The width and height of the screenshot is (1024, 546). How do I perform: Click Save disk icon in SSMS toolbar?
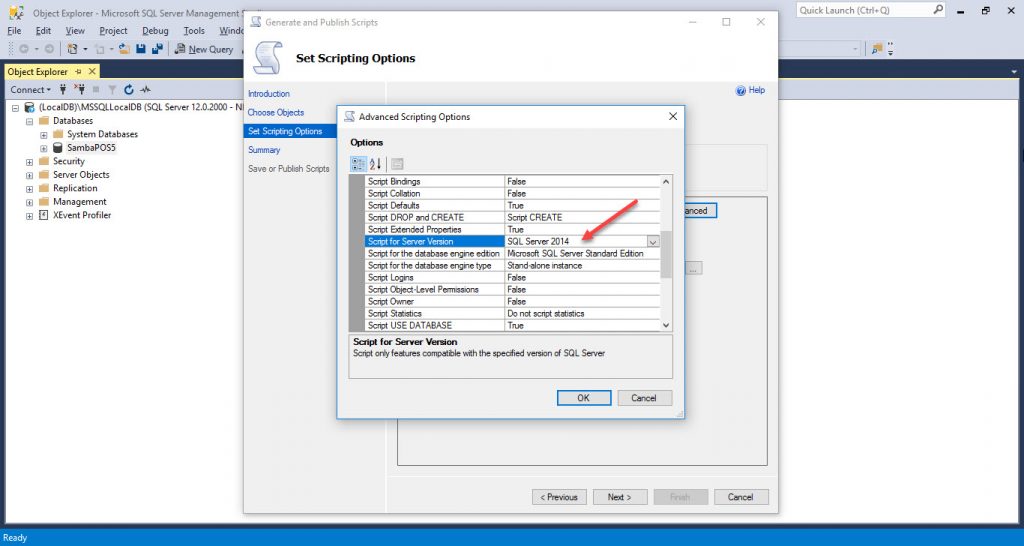pos(141,49)
